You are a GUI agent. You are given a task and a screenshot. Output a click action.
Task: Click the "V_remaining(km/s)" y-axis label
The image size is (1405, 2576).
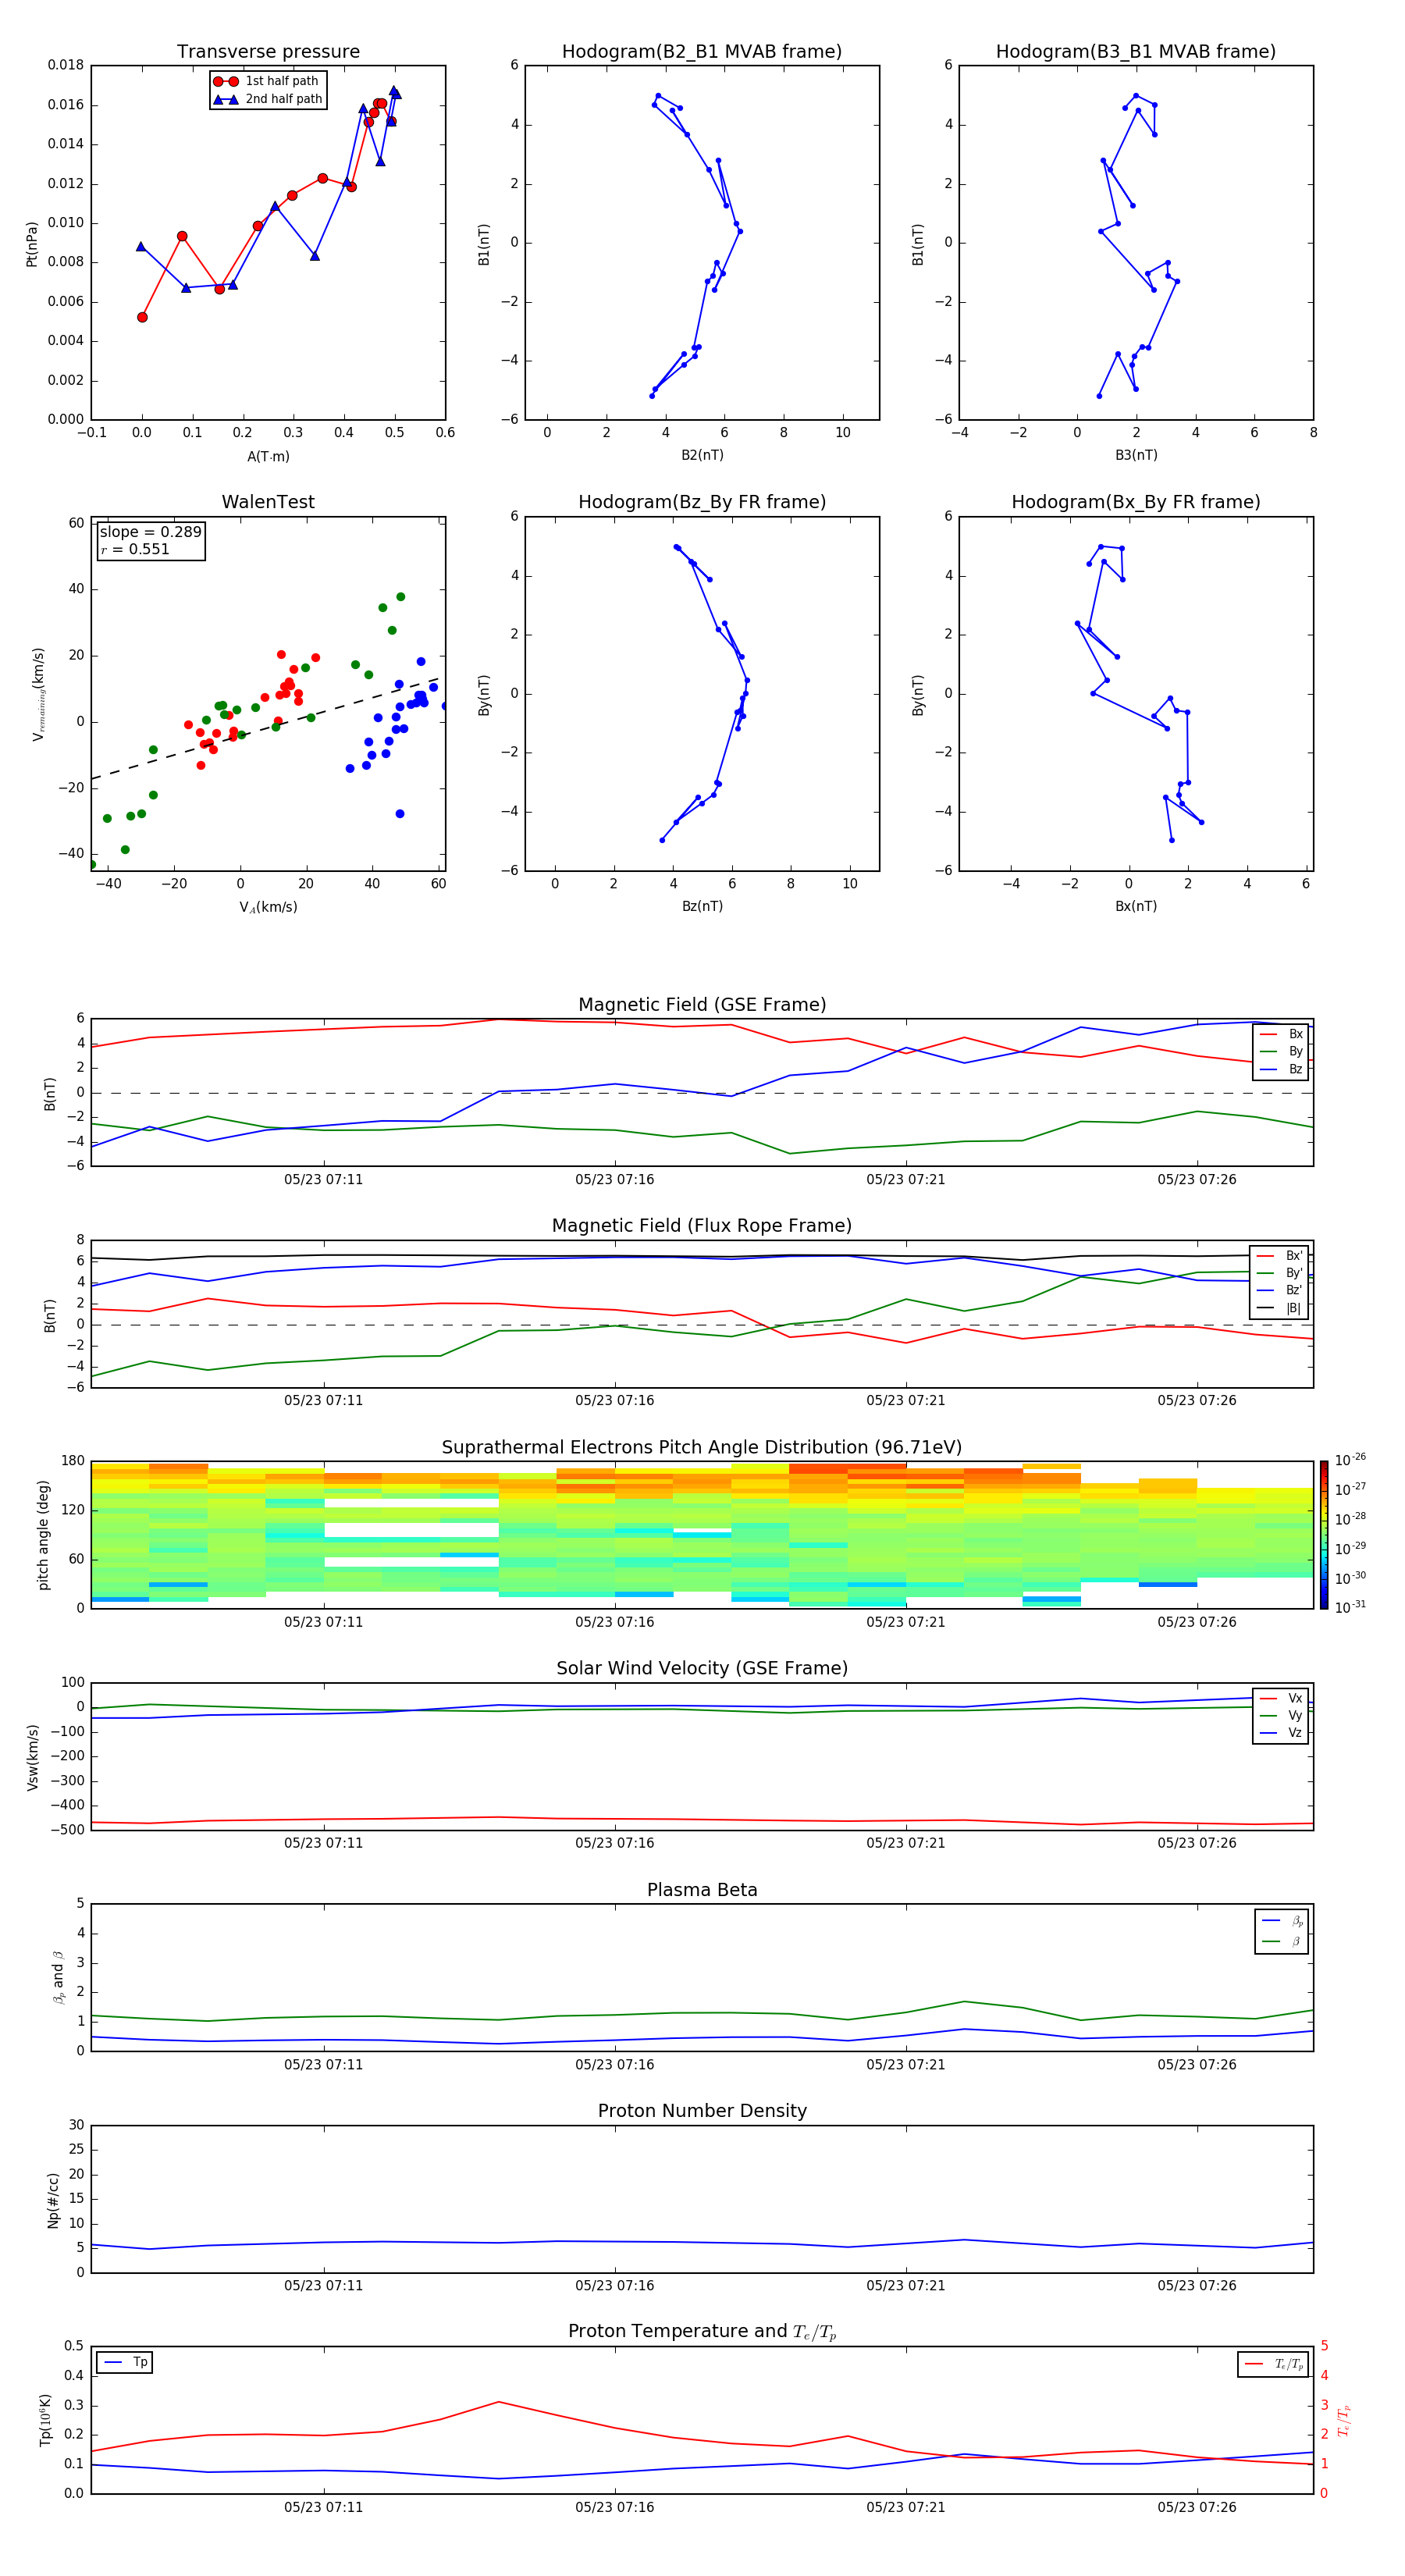39,694
